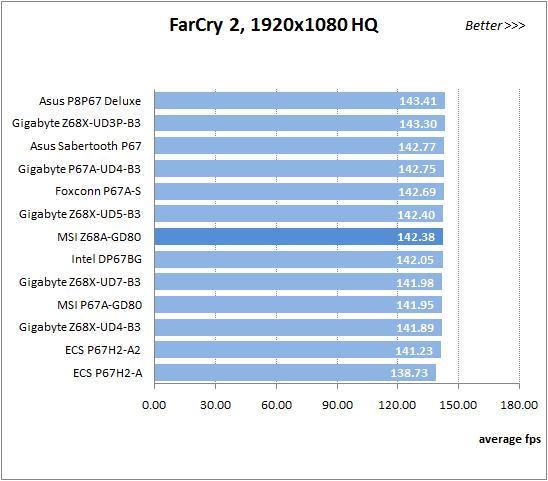Viewport: 548px width, 481px height.
Task: Click the value 138.73
Action: click(x=409, y=373)
